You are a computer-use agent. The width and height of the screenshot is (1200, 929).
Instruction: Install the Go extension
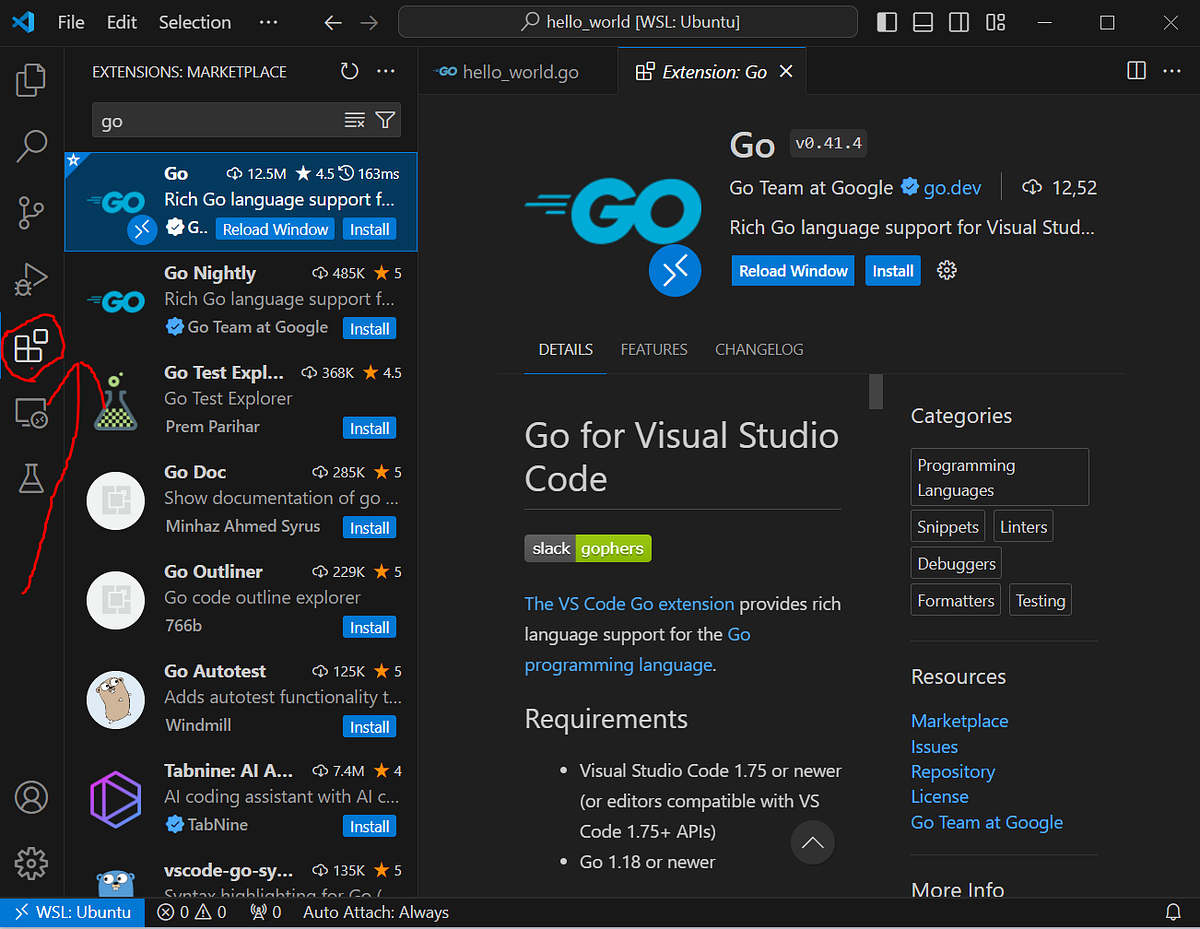tap(892, 270)
